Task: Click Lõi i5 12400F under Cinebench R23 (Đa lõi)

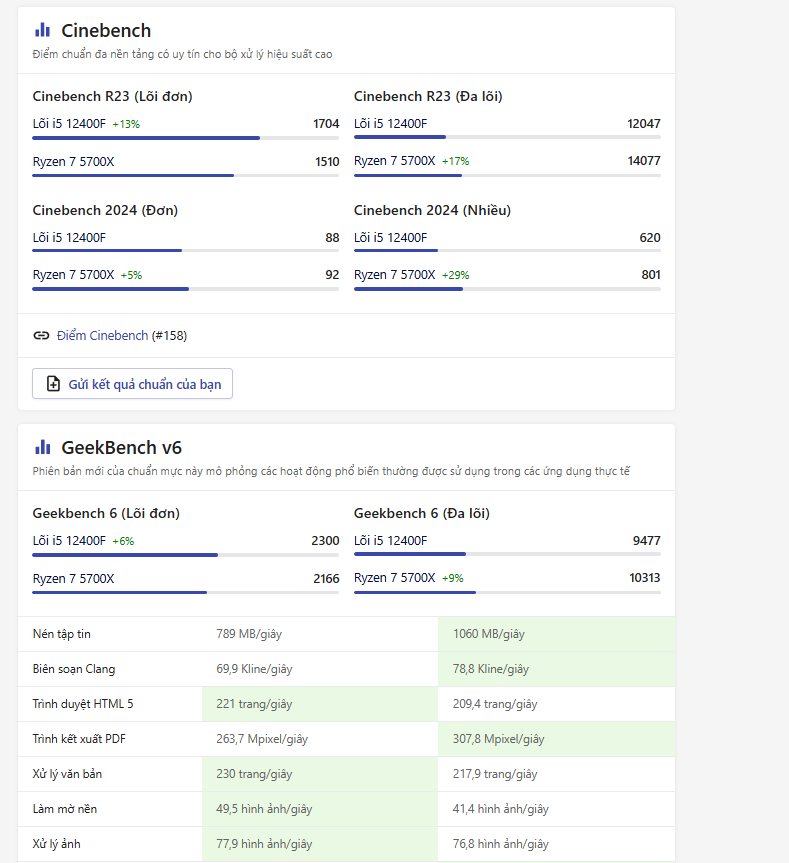Action: [390, 124]
